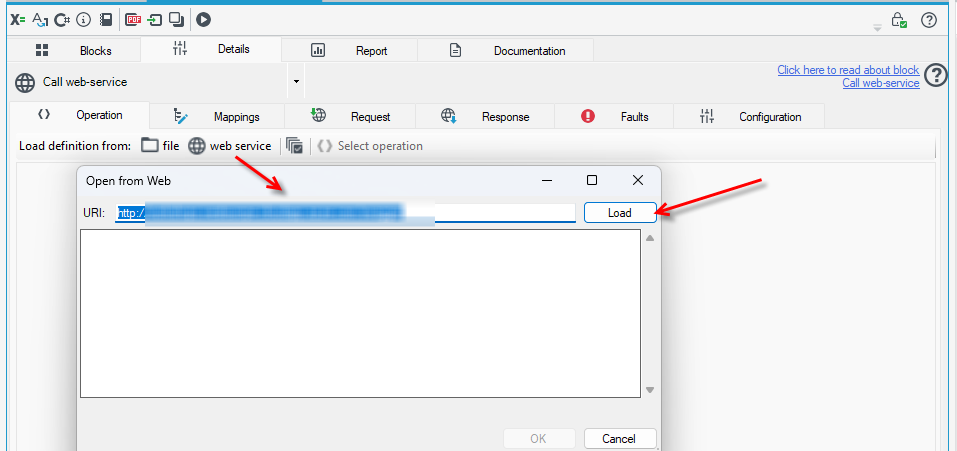Load definition from web service

pyautogui.click(x=229, y=146)
